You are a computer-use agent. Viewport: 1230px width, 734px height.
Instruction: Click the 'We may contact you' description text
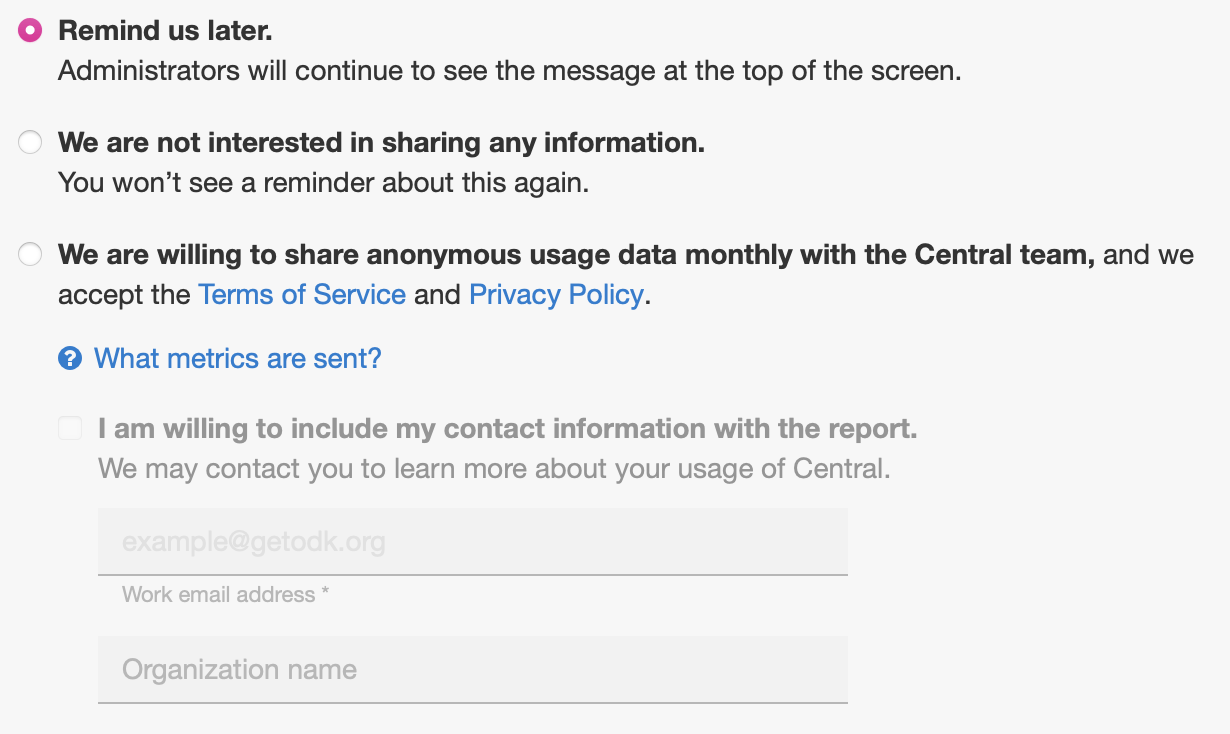pyautogui.click(x=494, y=468)
